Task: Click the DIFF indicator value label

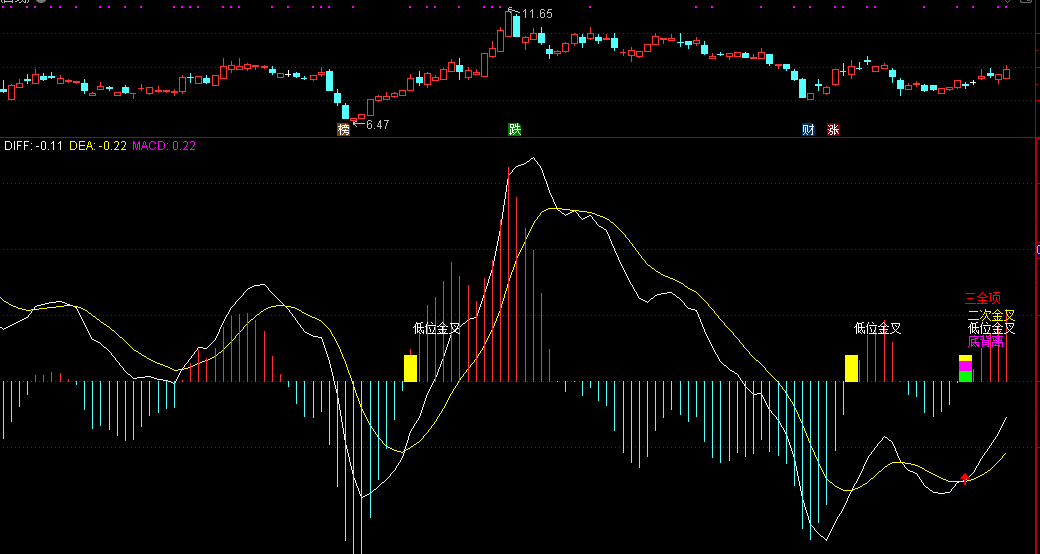Action: (33, 146)
